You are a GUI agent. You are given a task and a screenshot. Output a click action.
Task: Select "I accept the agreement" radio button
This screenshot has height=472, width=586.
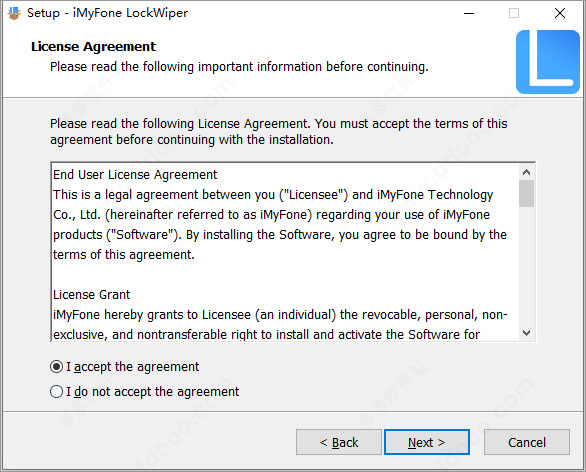[56, 367]
